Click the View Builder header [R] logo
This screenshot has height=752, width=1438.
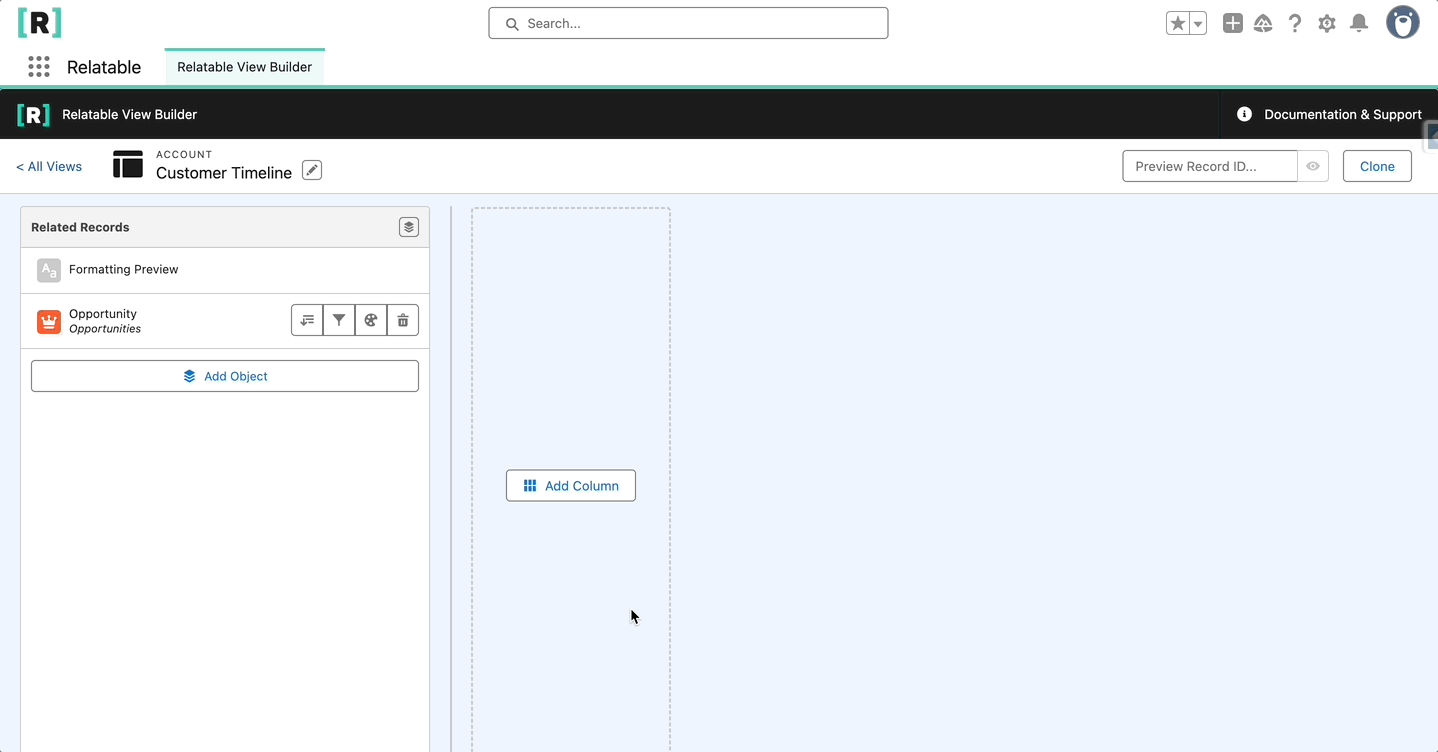[x=33, y=115]
